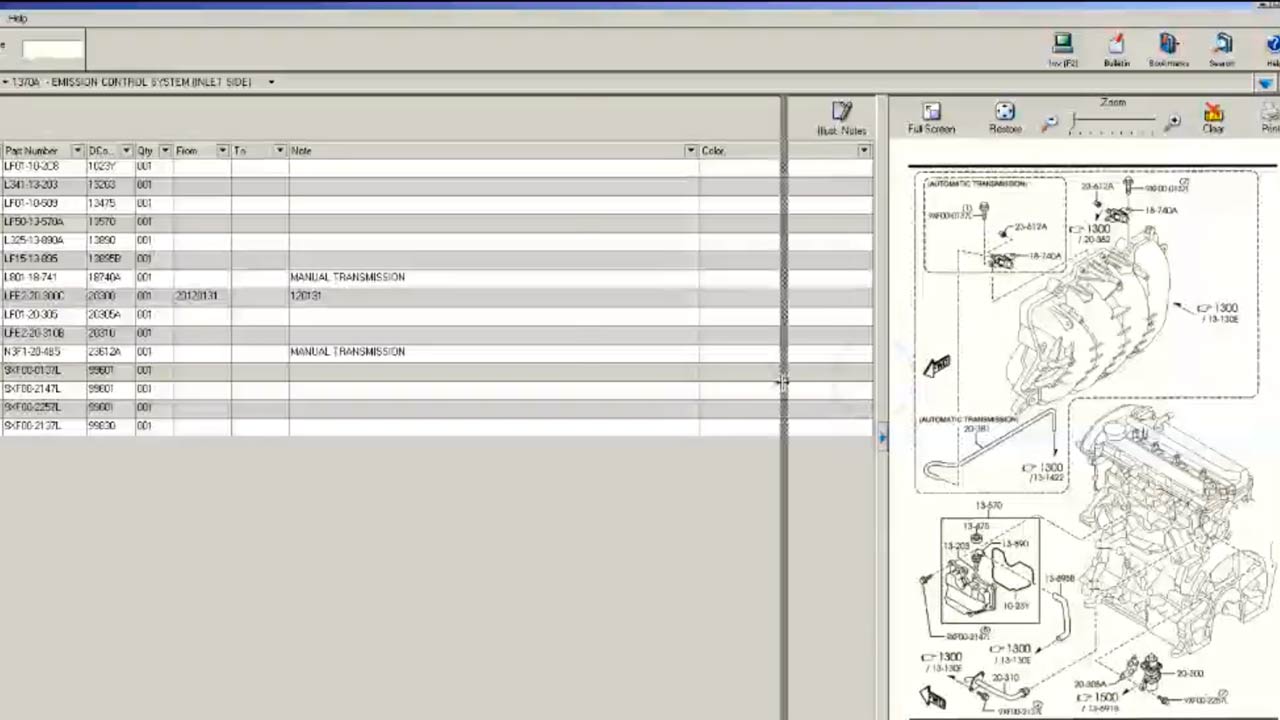Select part row LF01-10-509

pos(436,203)
